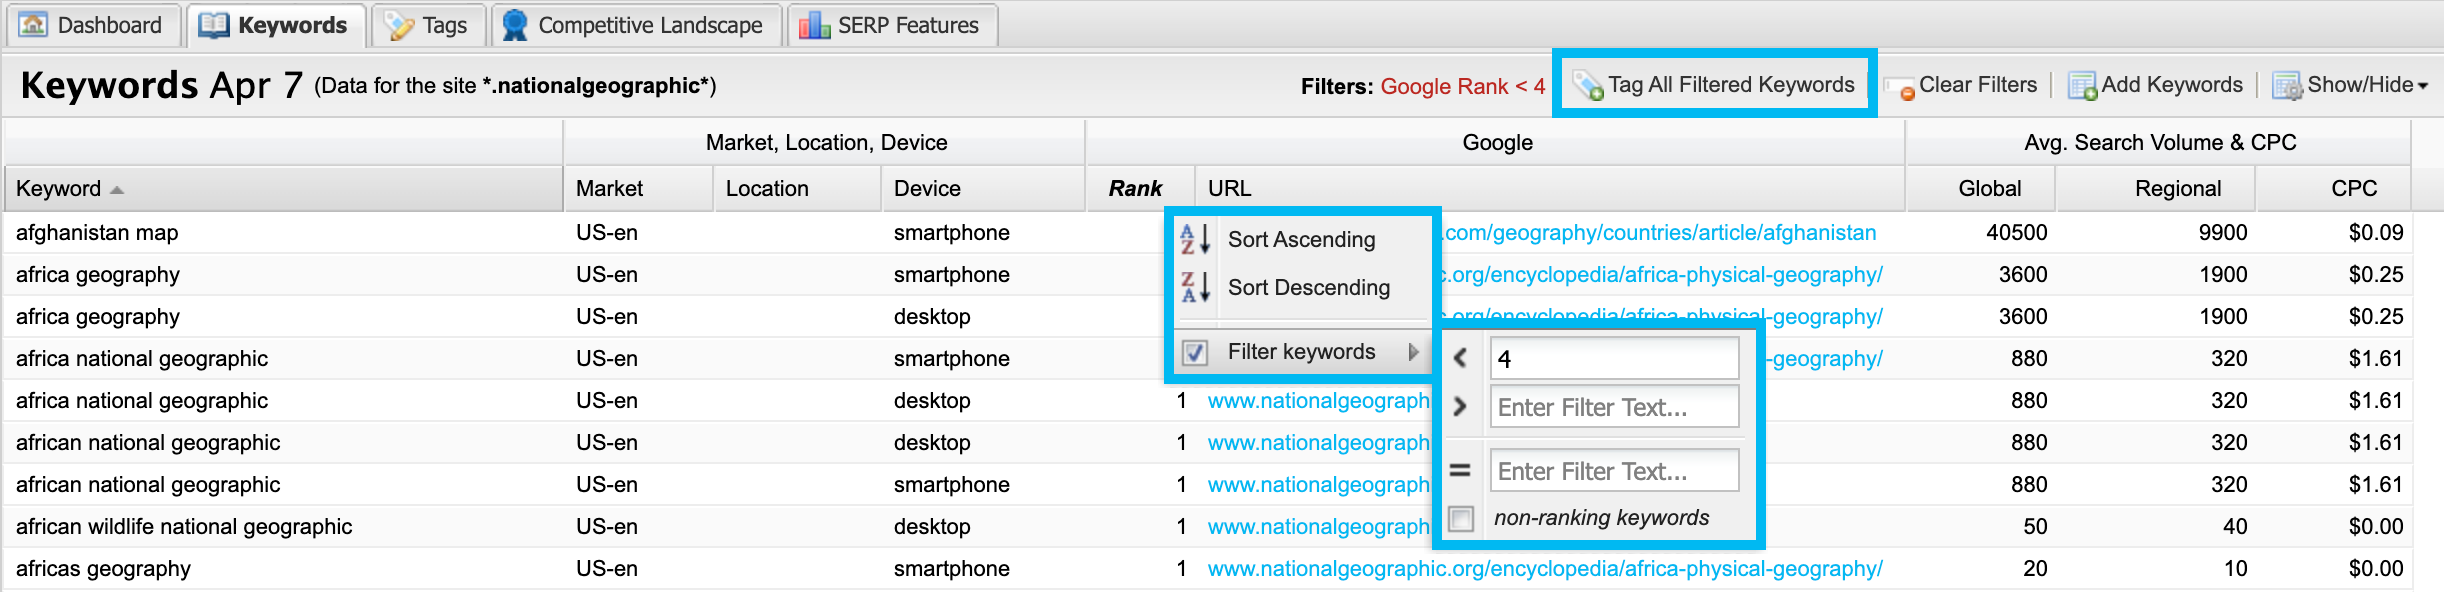
Task: Click the Clear Filters icon
Action: (x=1899, y=87)
